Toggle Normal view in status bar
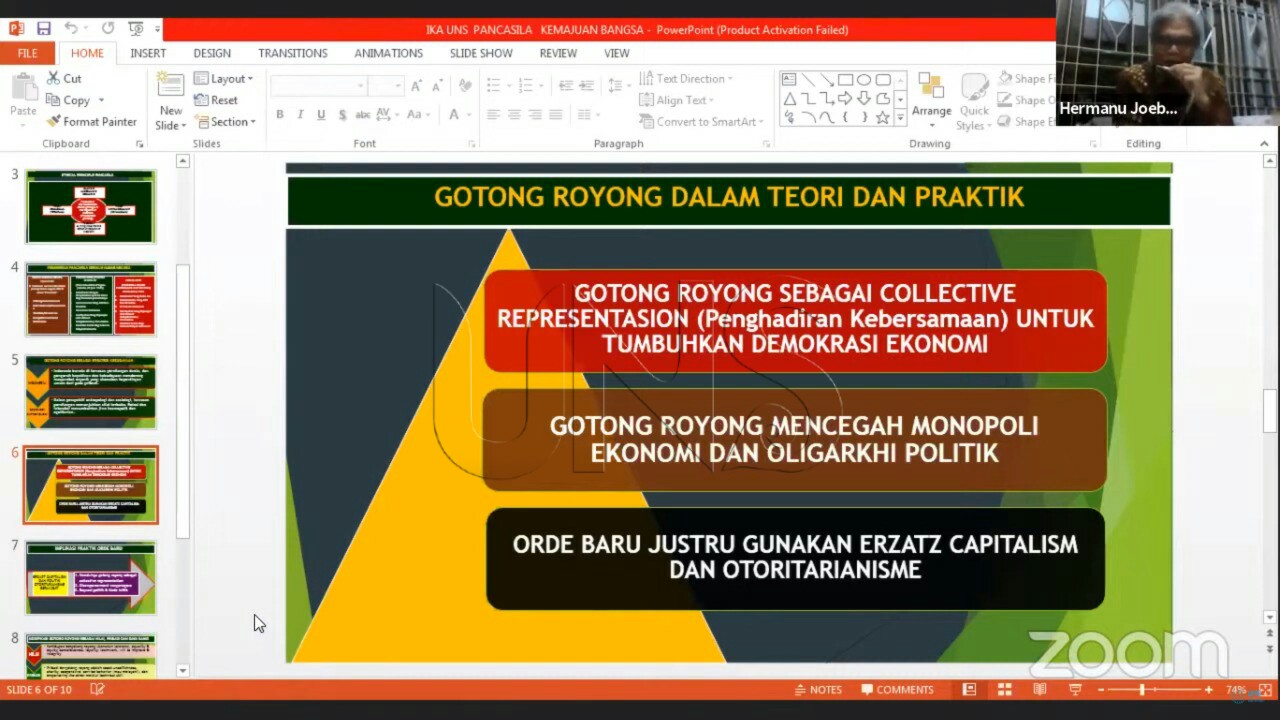 968,690
